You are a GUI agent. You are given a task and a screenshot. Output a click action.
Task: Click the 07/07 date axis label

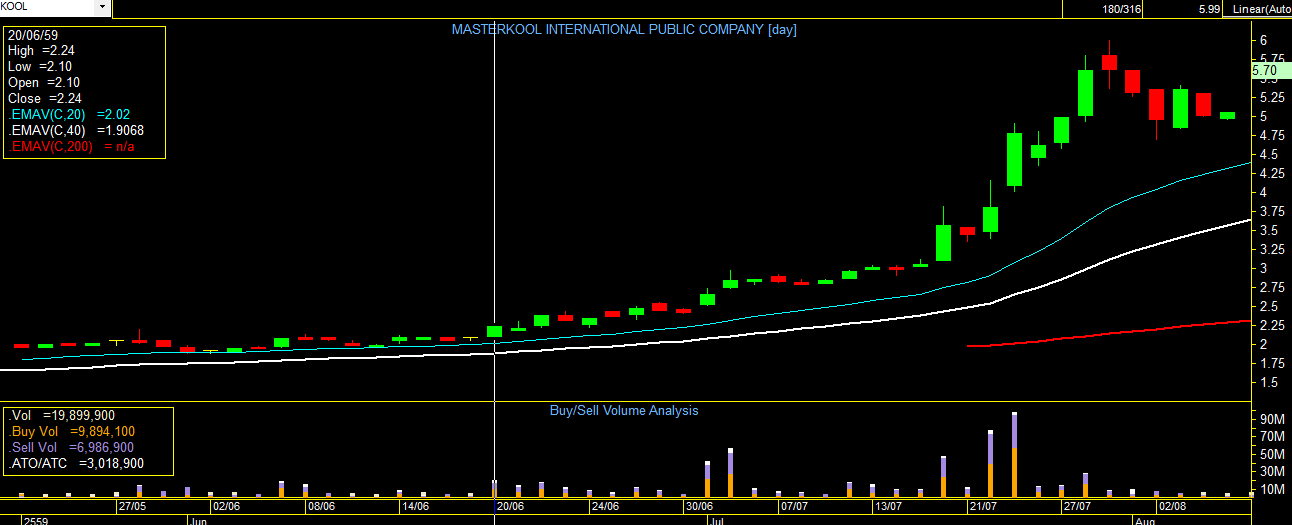click(793, 507)
